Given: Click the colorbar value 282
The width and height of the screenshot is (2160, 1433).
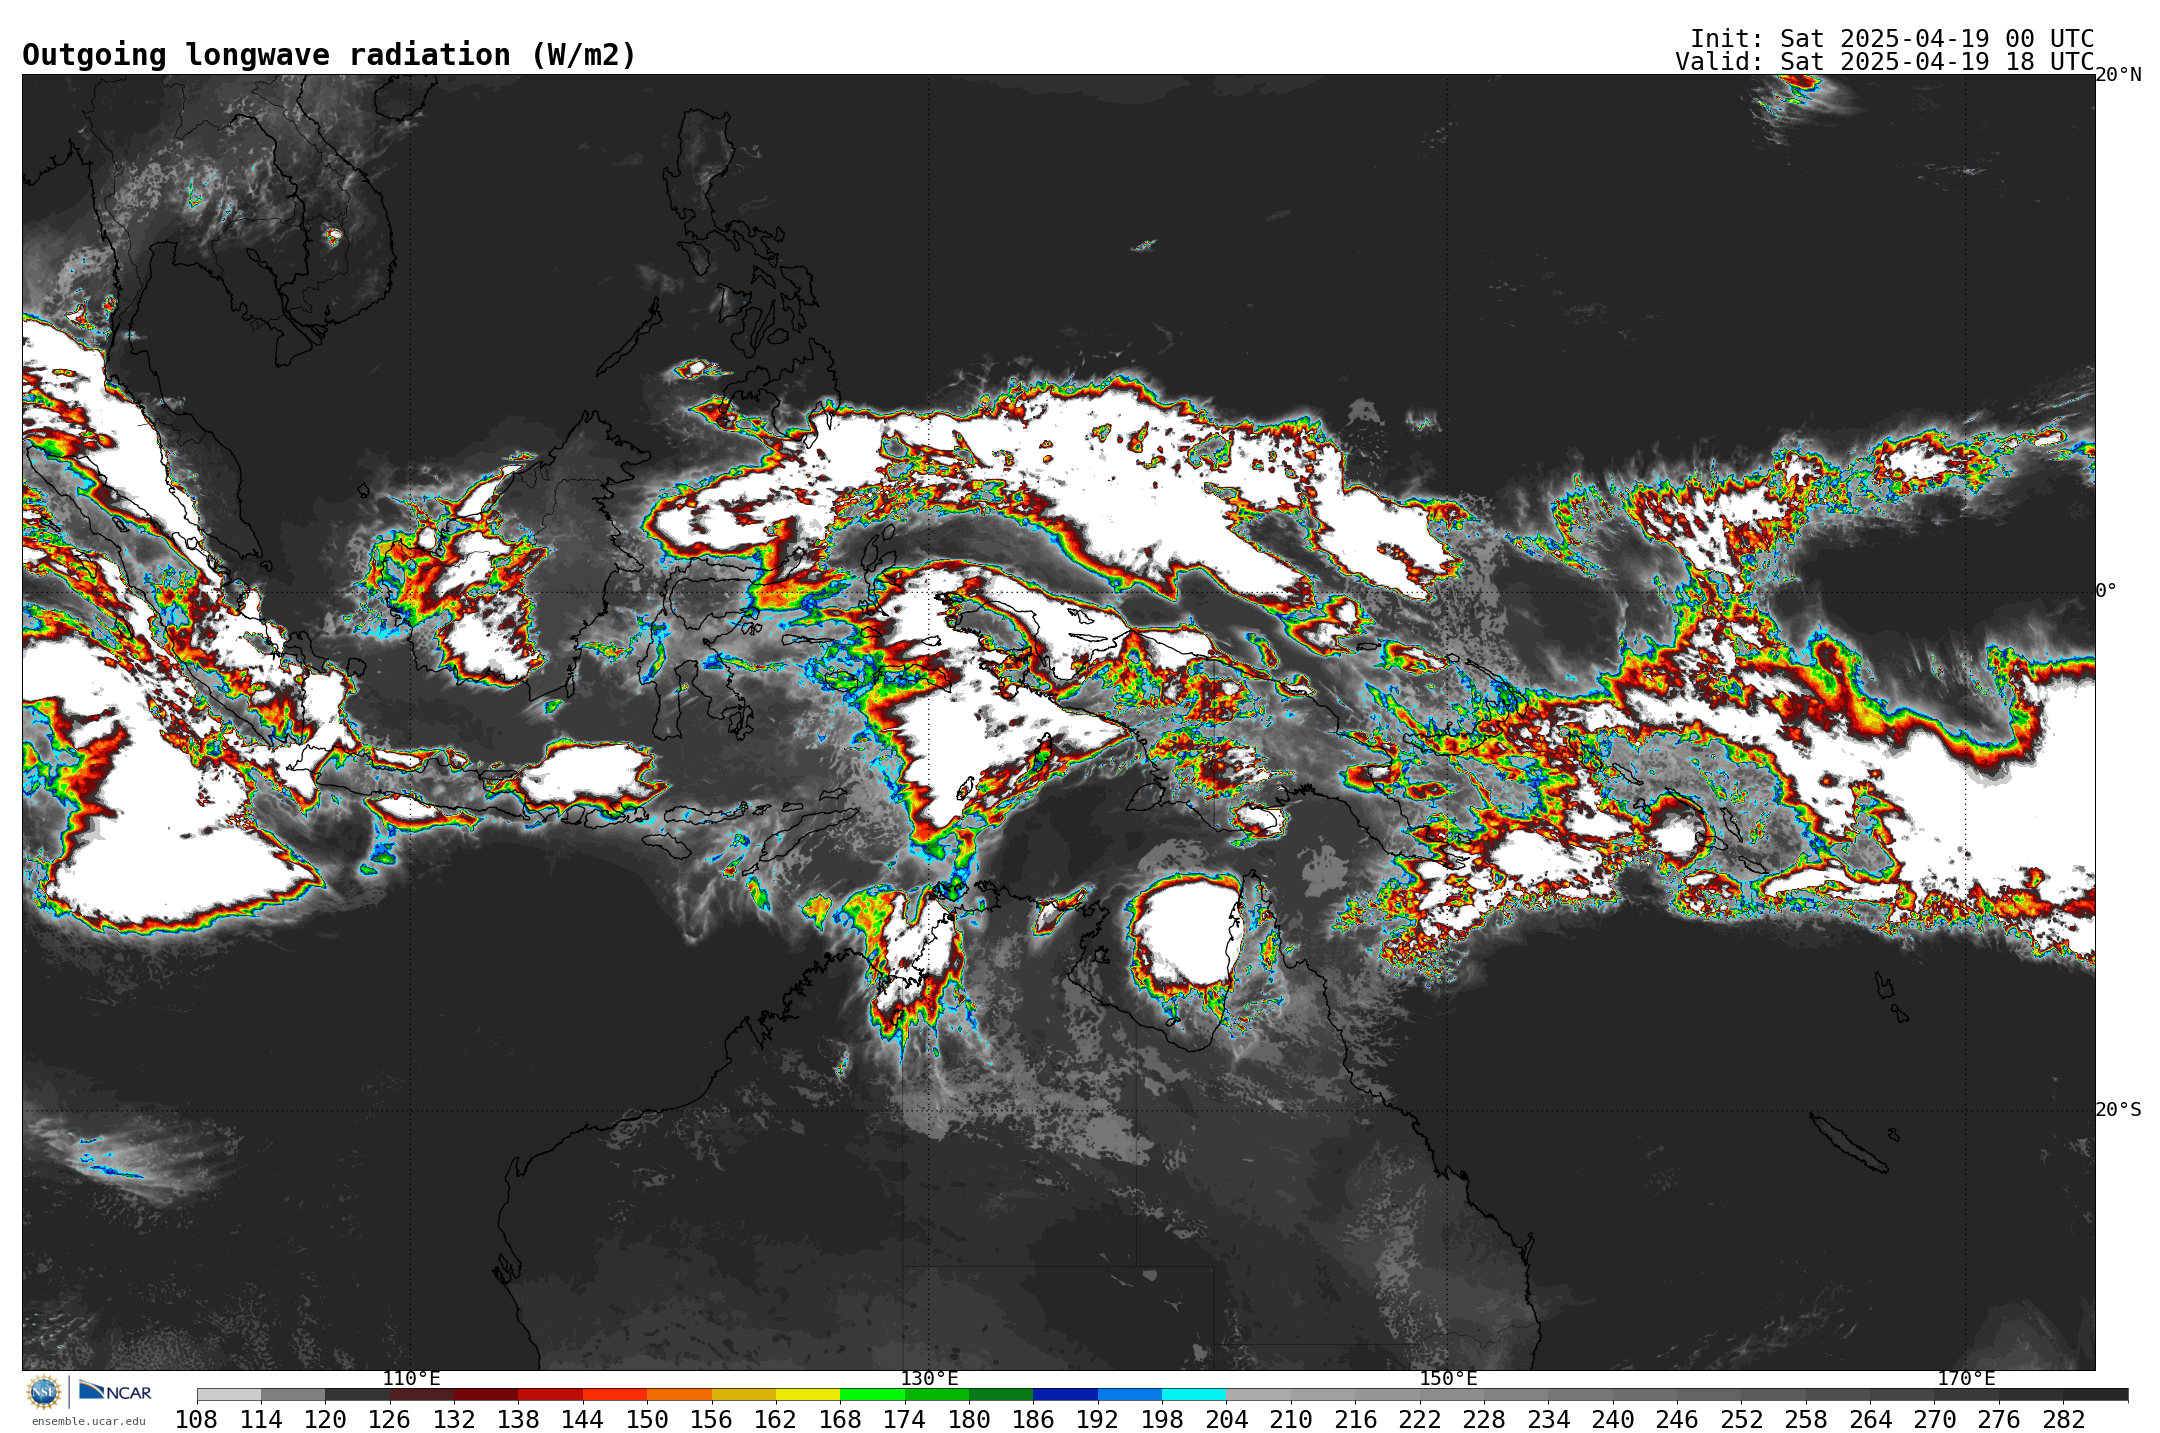Looking at the screenshot, I should point(2063,1420).
